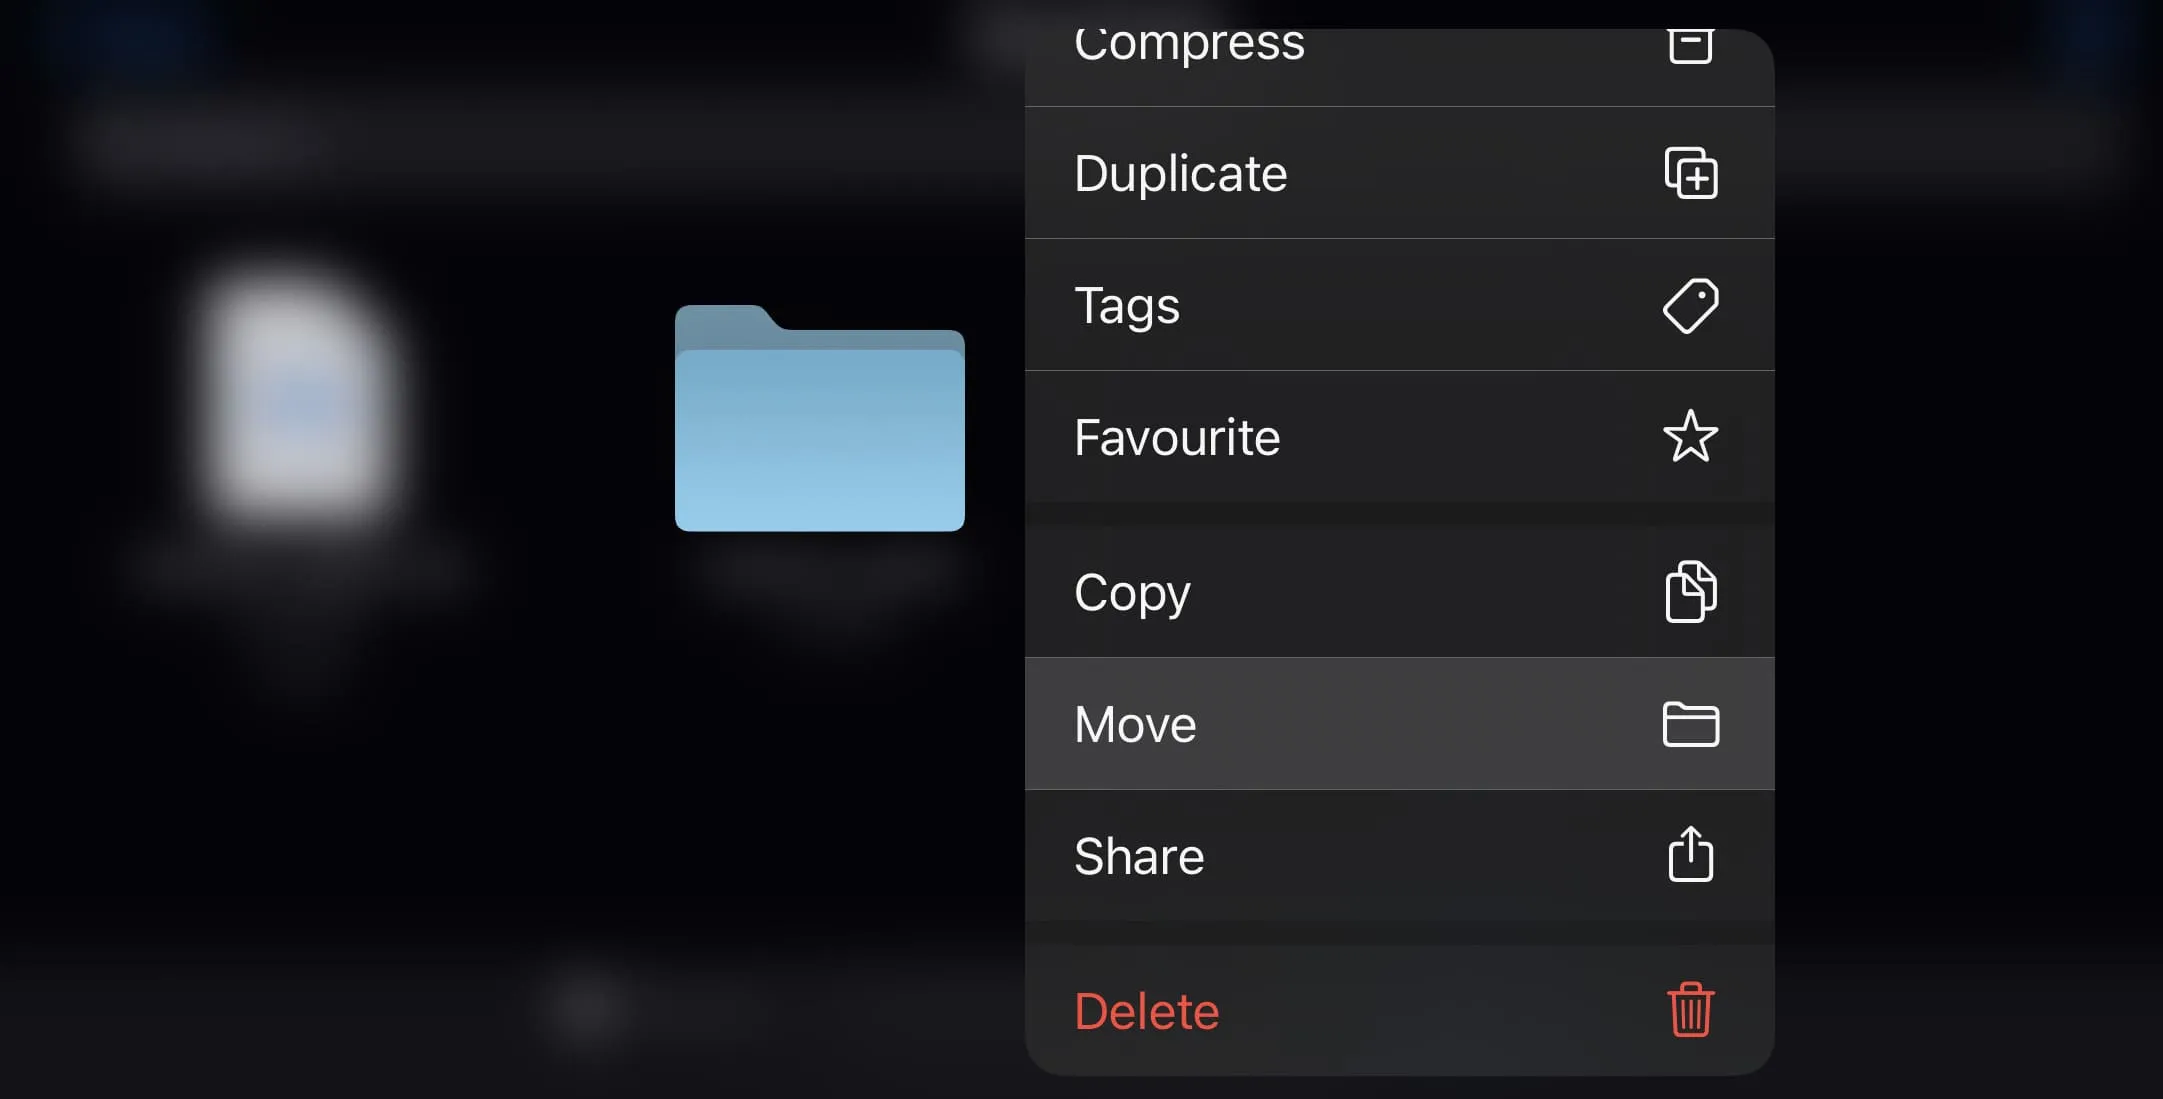Select the highlighted Move text
Screen dimensions: 2163x1099
[x=1135, y=725]
